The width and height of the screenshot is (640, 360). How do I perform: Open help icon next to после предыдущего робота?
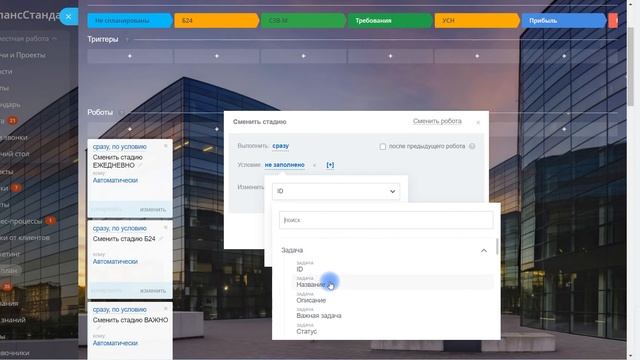point(472,146)
